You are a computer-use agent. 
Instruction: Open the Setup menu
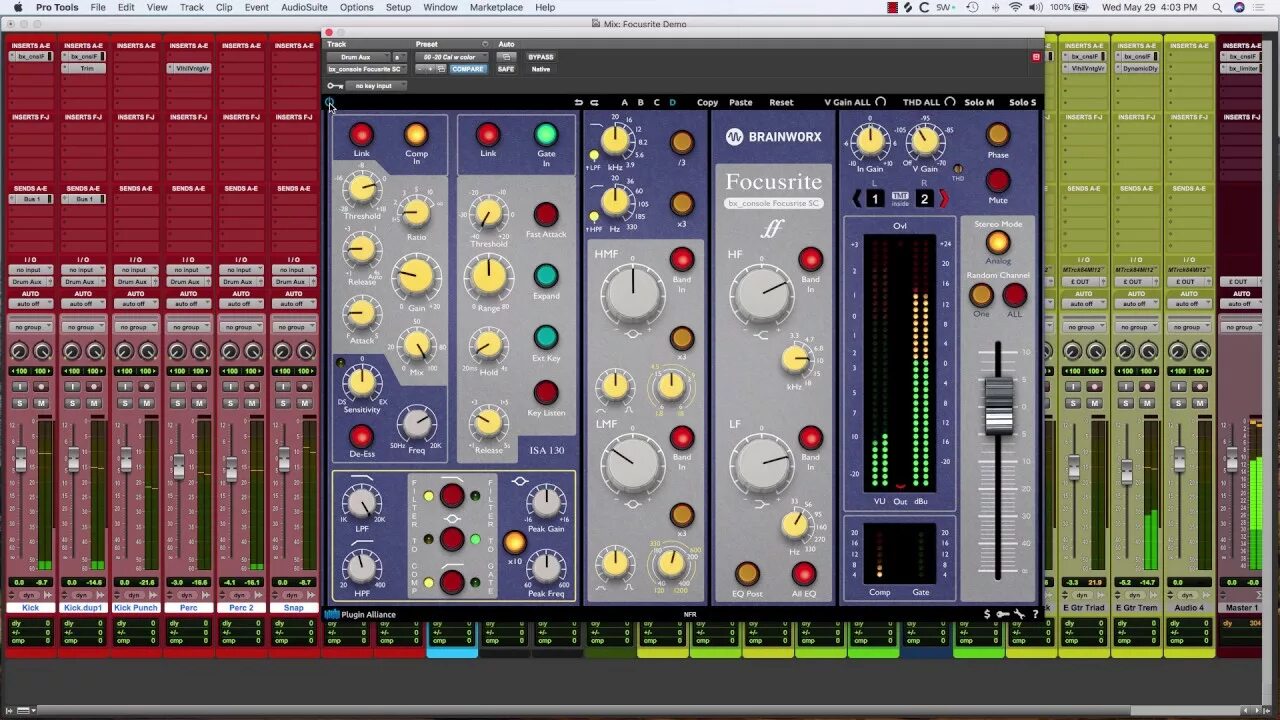tap(398, 7)
